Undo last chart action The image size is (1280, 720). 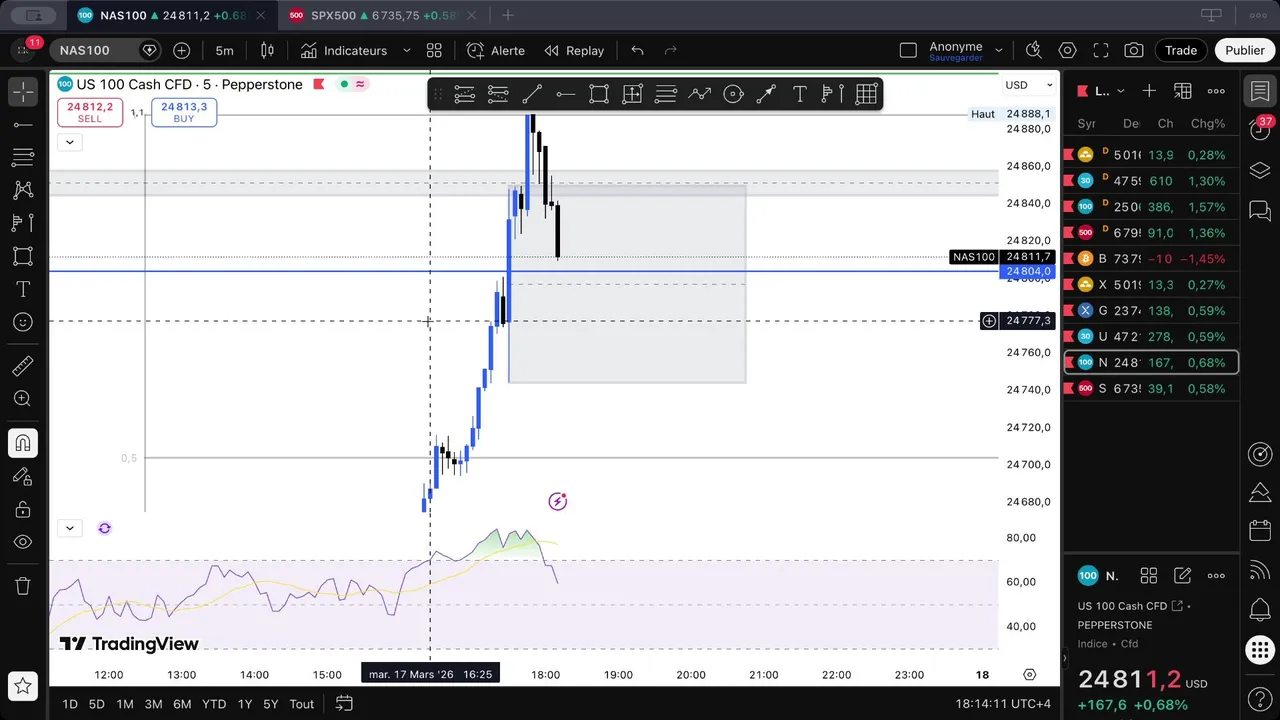pos(637,50)
